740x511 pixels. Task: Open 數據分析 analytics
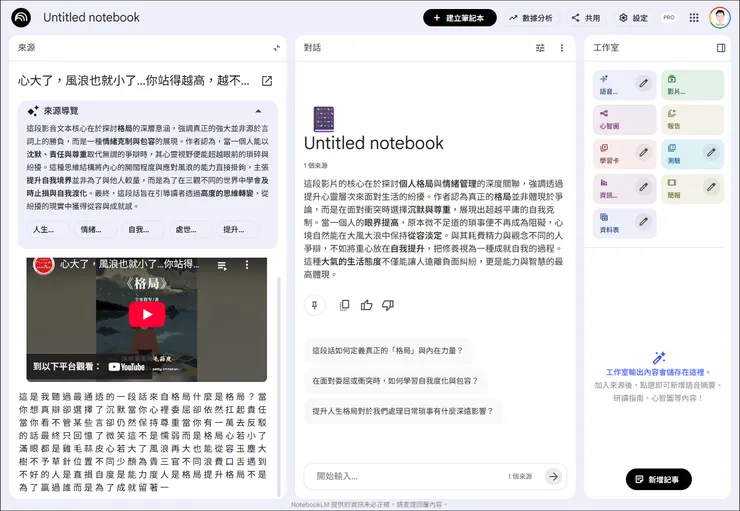pos(530,18)
